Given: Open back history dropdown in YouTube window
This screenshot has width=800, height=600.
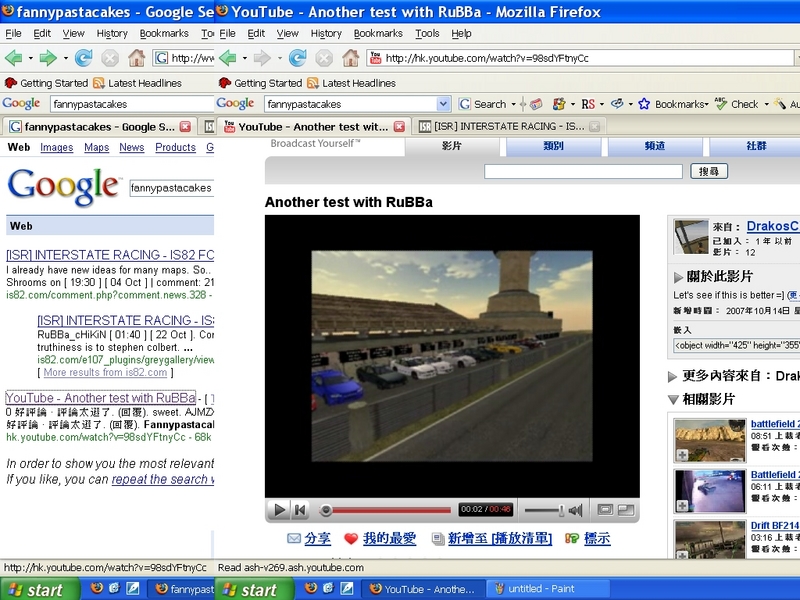Looking at the screenshot, I should point(244,58).
